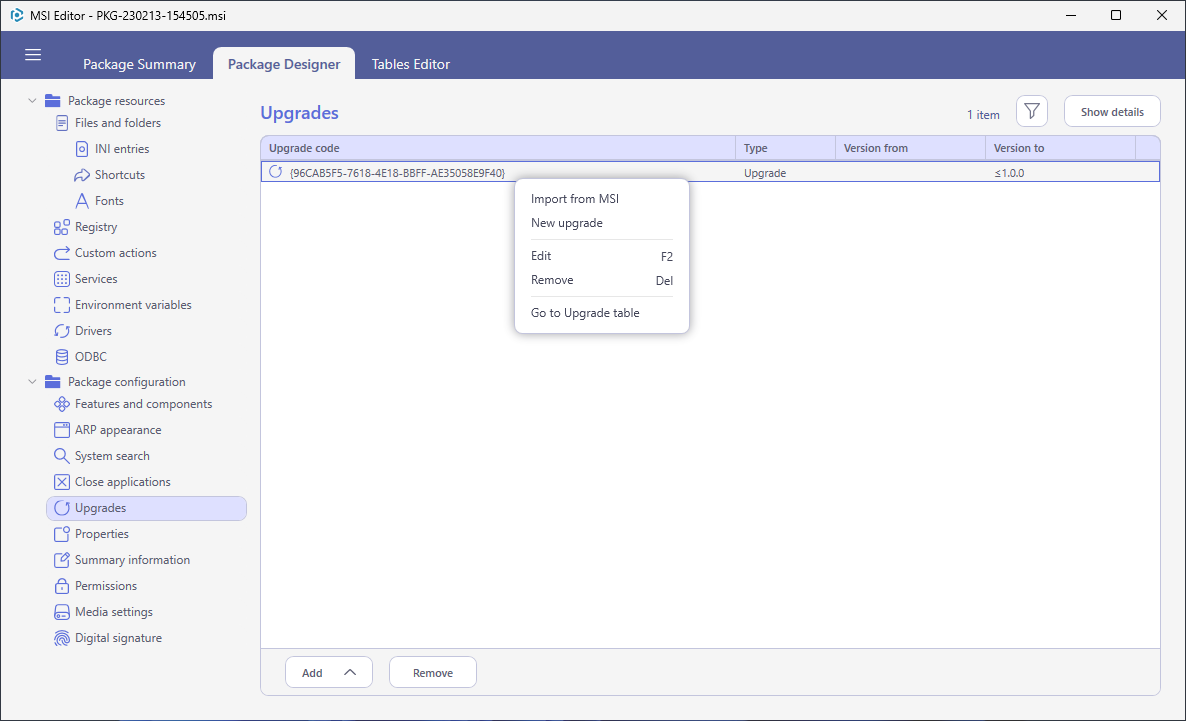This screenshot has width=1186, height=721.
Task: Click the ARP appearance icon
Action: [62, 430]
